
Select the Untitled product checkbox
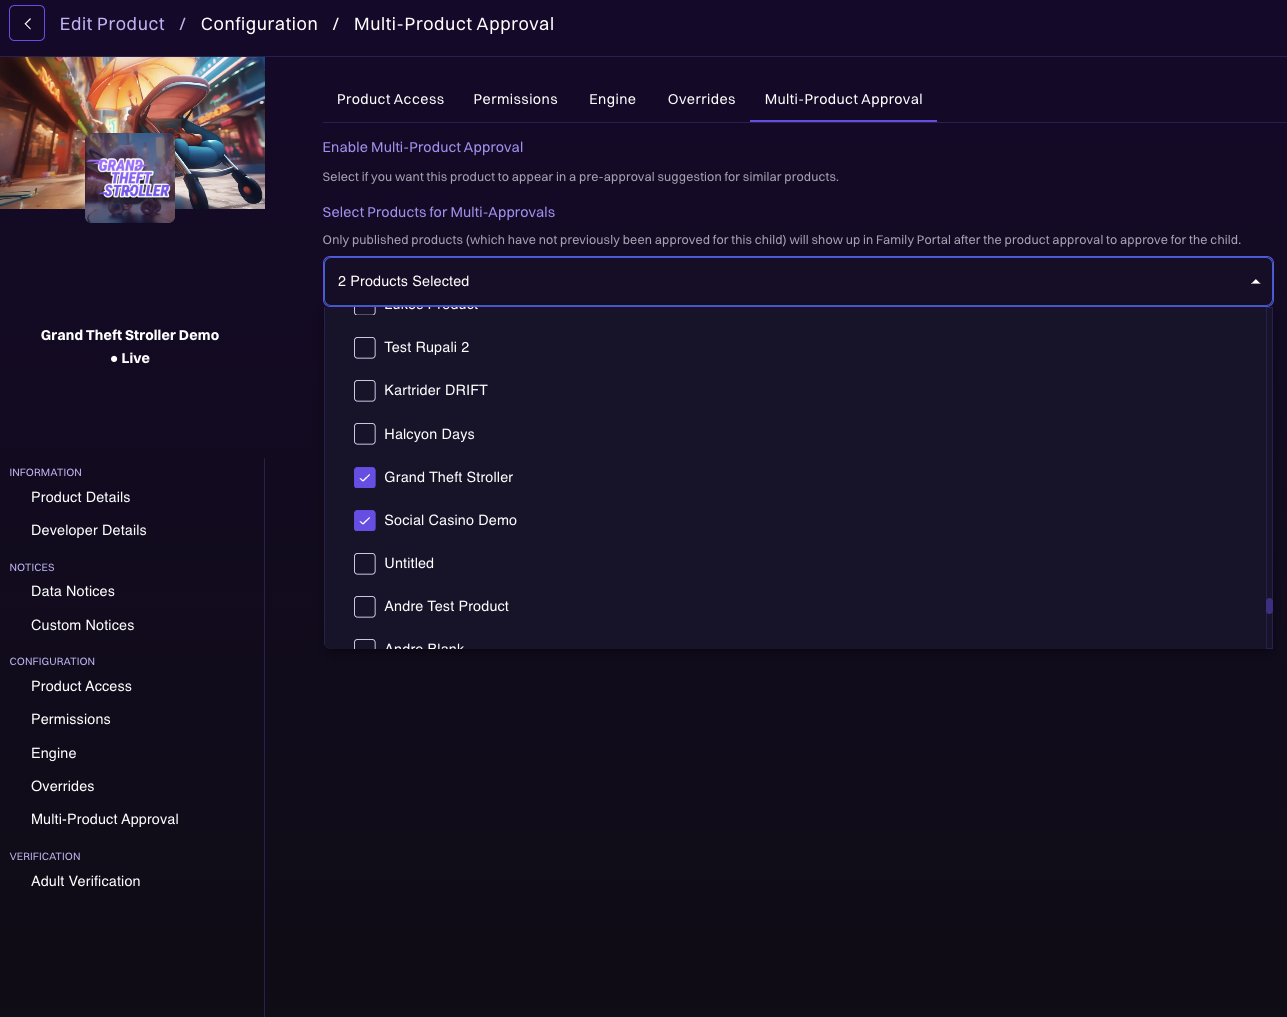pyautogui.click(x=365, y=564)
